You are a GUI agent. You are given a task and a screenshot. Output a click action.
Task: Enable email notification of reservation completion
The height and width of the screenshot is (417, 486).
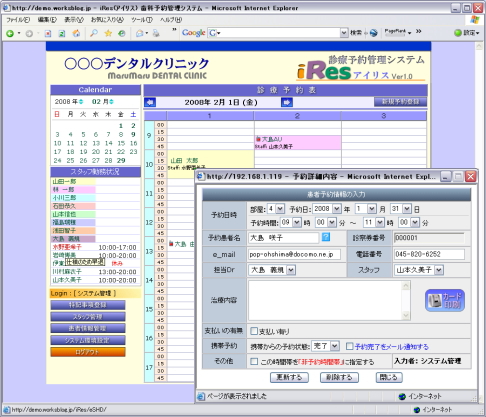349,346
